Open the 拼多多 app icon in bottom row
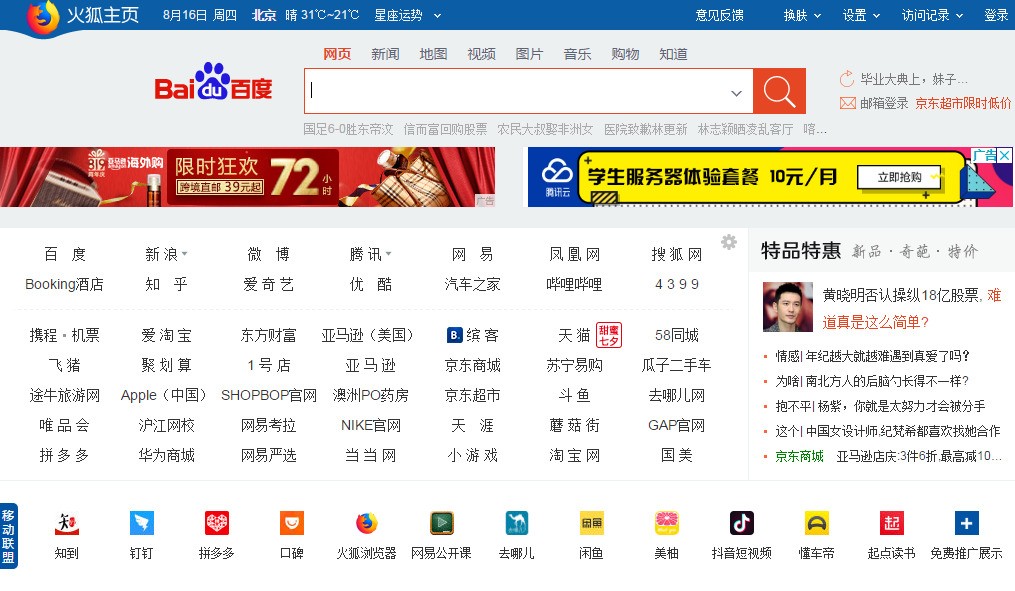Image resolution: width=1015 pixels, height=591 pixels. coord(216,524)
